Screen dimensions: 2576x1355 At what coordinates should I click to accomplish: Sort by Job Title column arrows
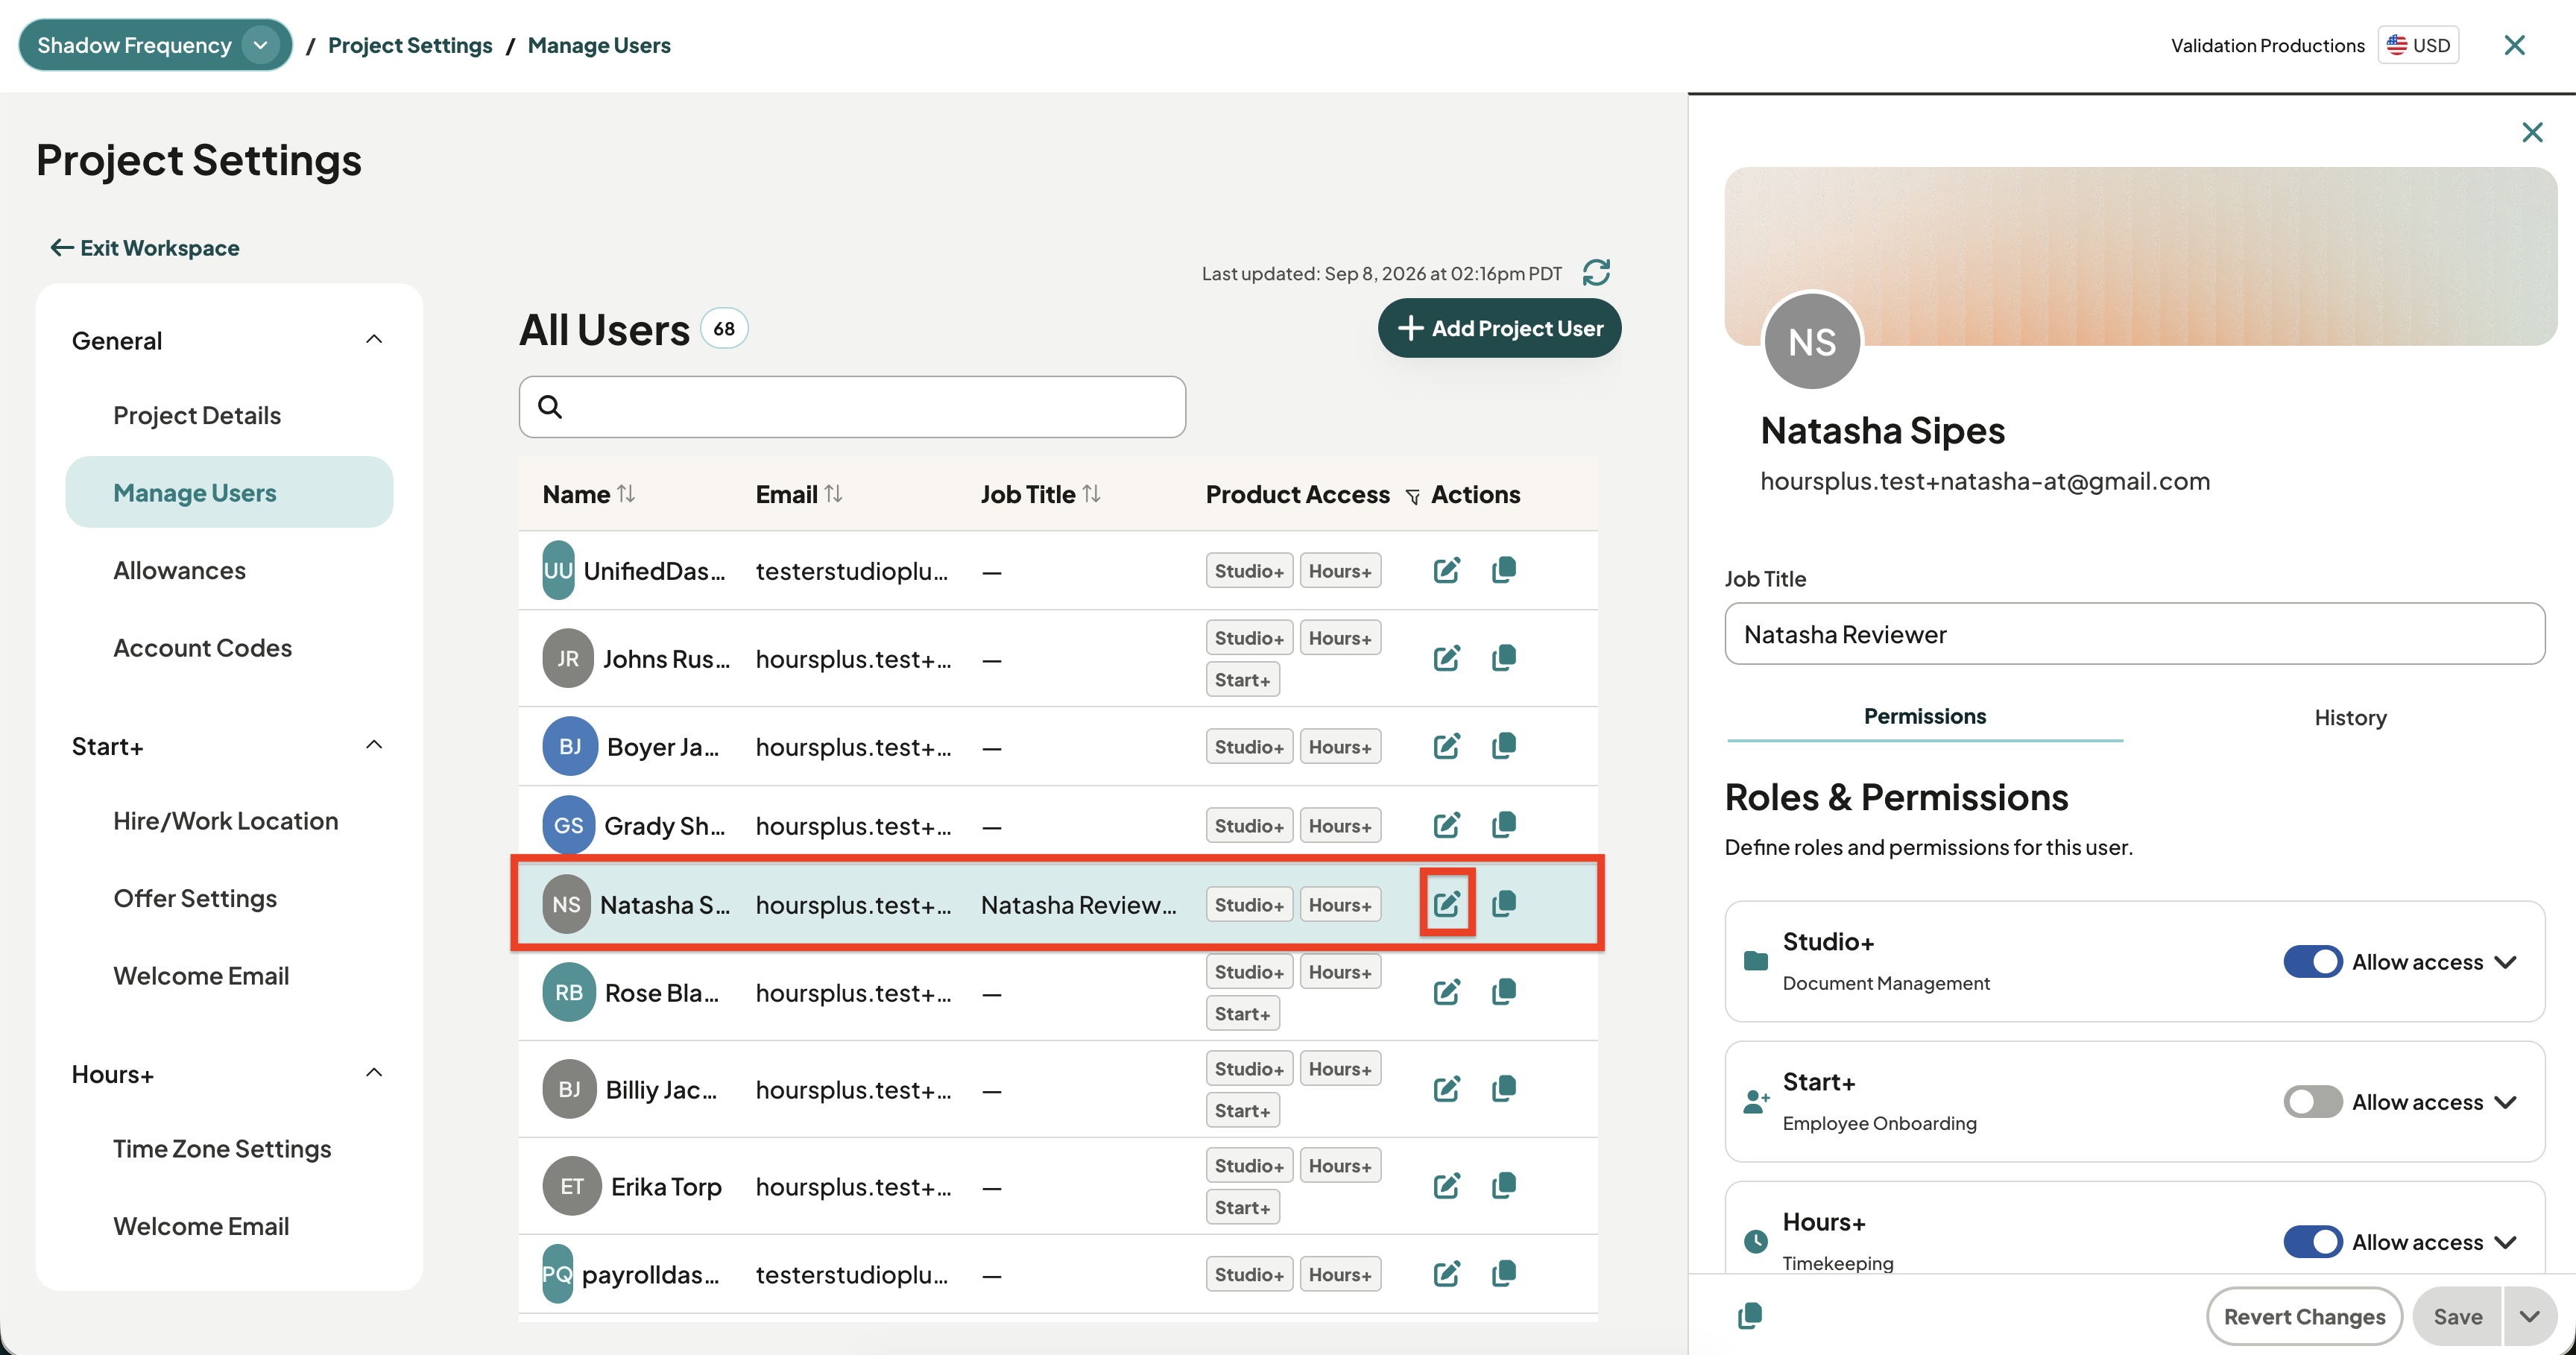click(x=1091, y=494)
